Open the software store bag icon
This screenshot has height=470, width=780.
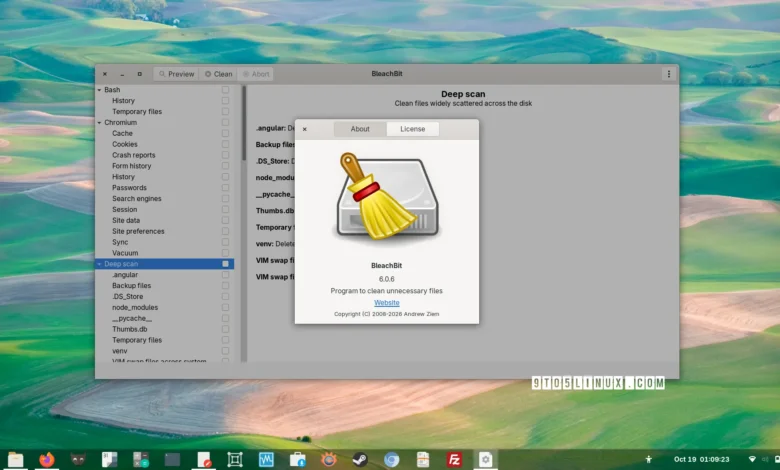click(297, 460)
